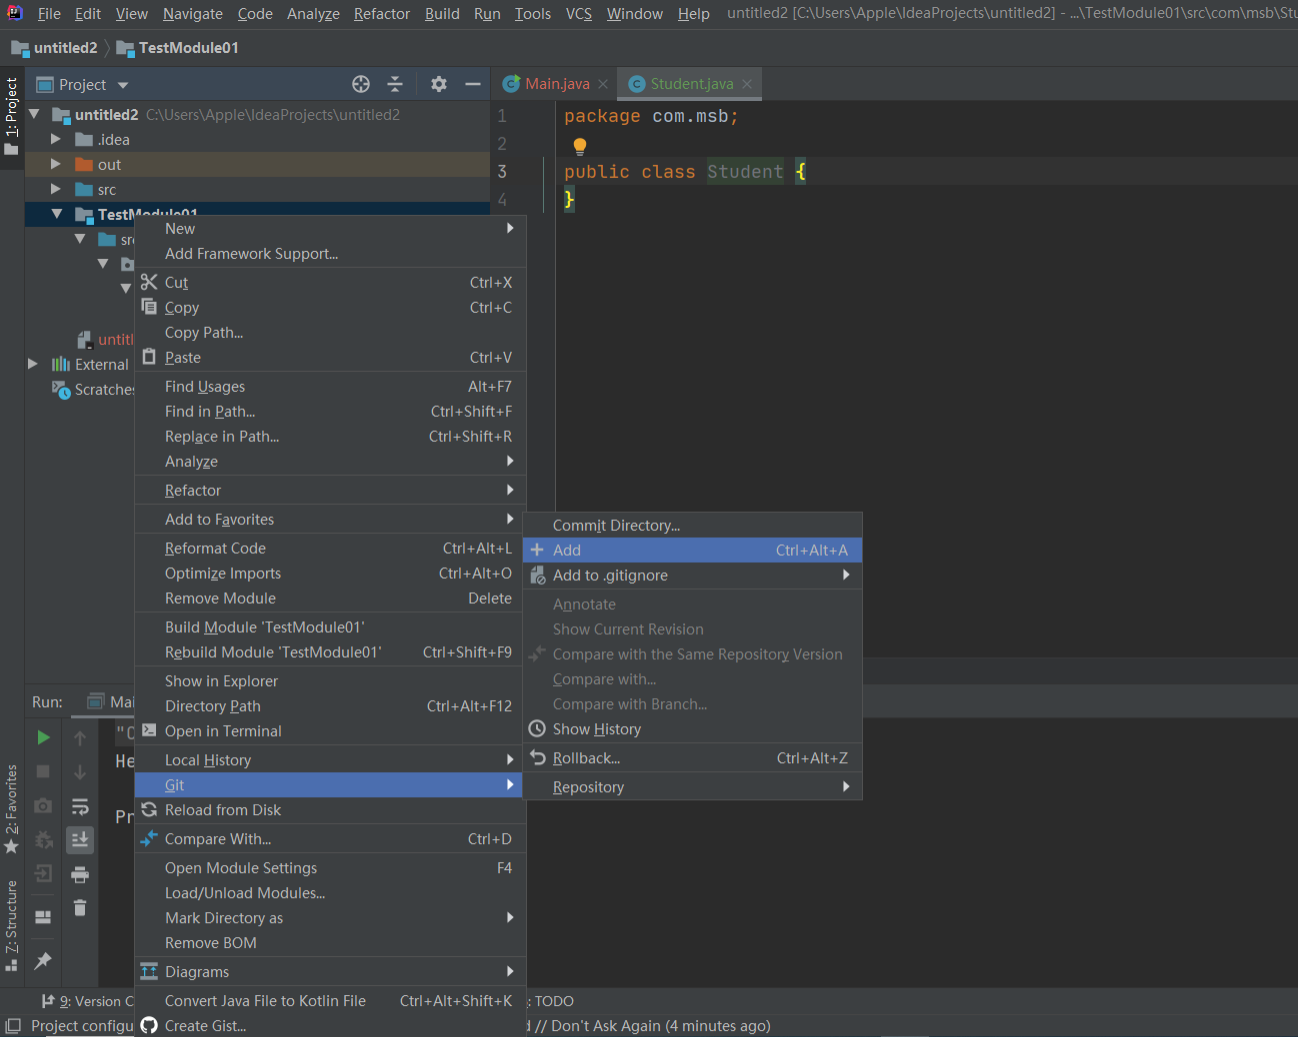Image resolution: width=1298 pixels, height=1037 pixels.
Task: Choose Compare With... item
Action: point(330,839)
